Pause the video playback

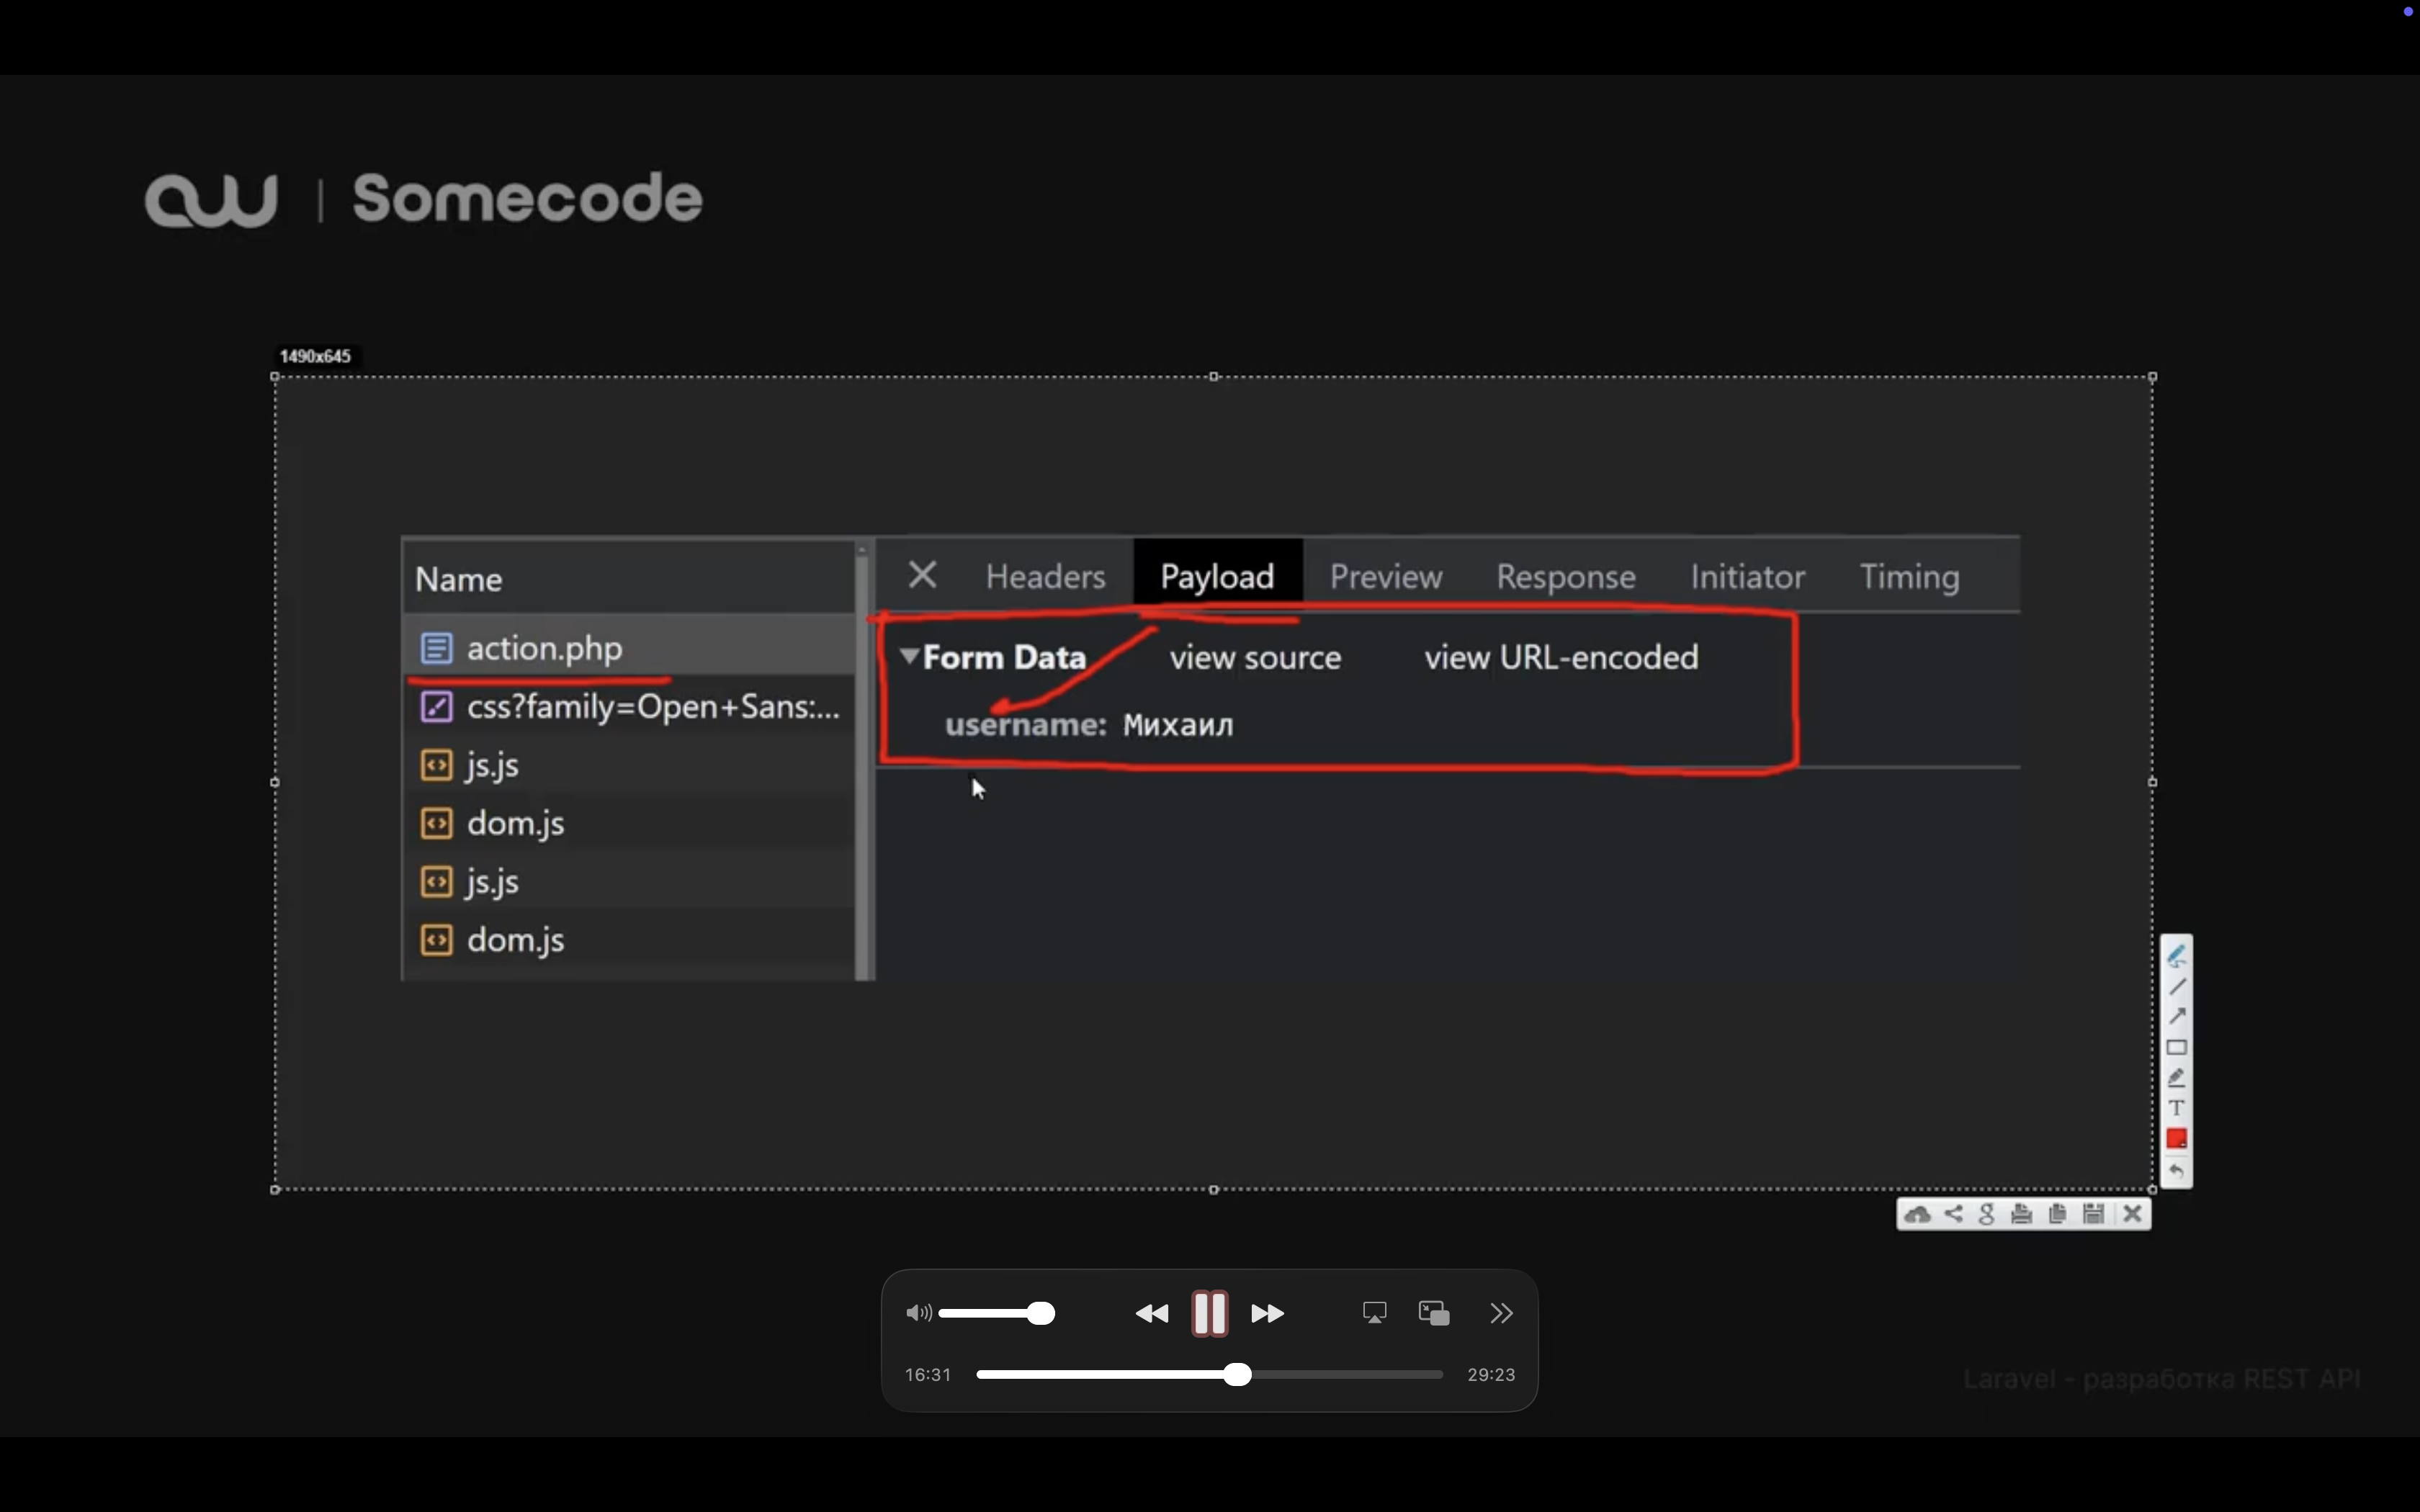coord(1209,1313)
